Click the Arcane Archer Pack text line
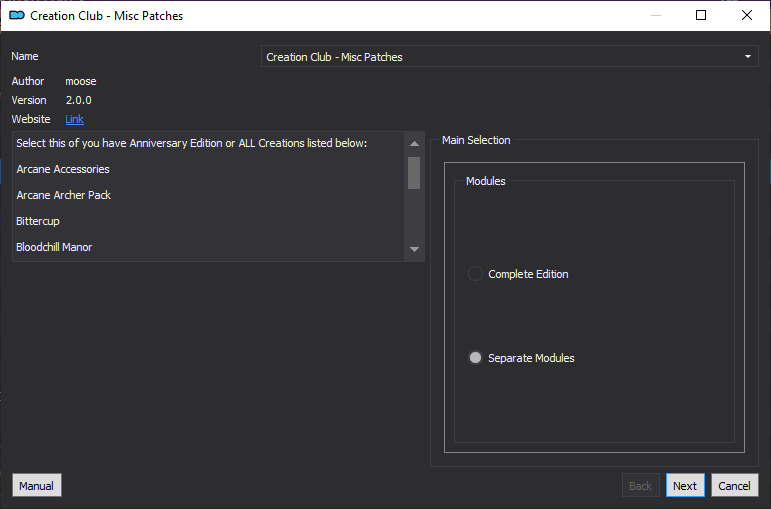 tap(63, 195)
